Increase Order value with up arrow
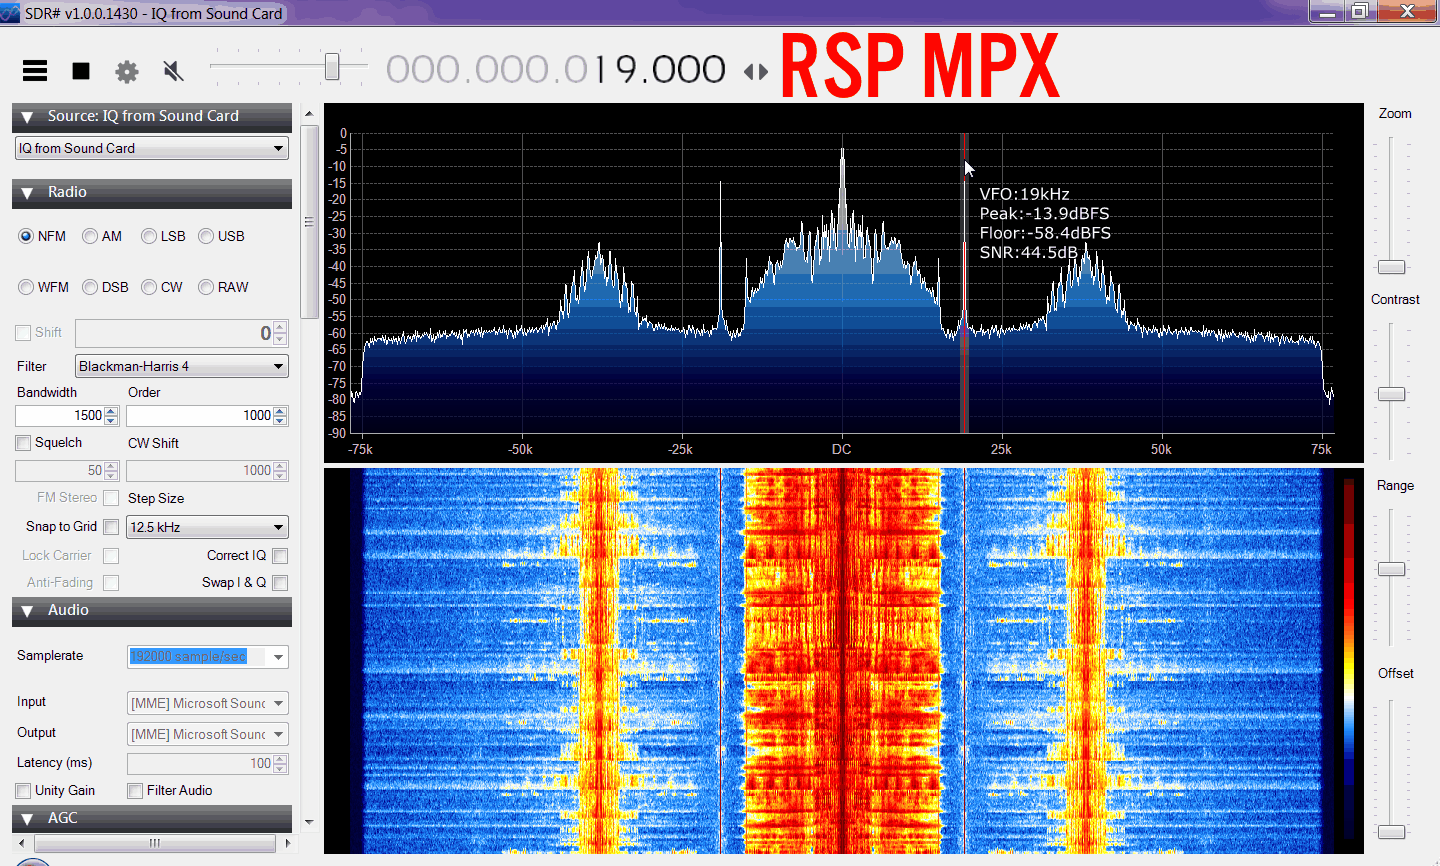The image size is (1440, 866). (x=281, y=411)
